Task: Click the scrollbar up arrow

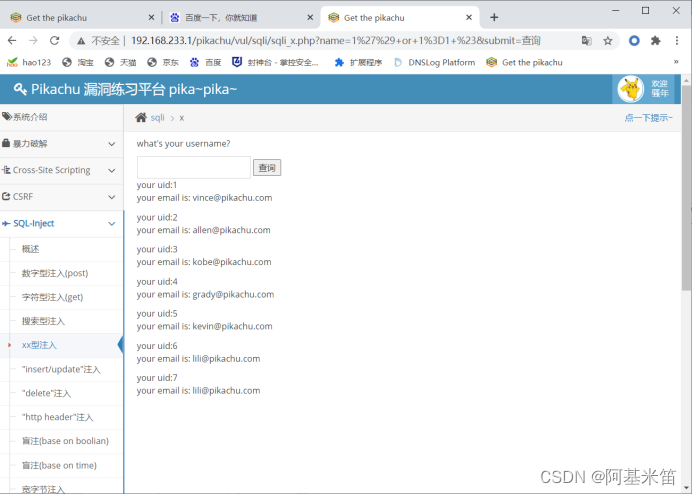Action: 686,81
